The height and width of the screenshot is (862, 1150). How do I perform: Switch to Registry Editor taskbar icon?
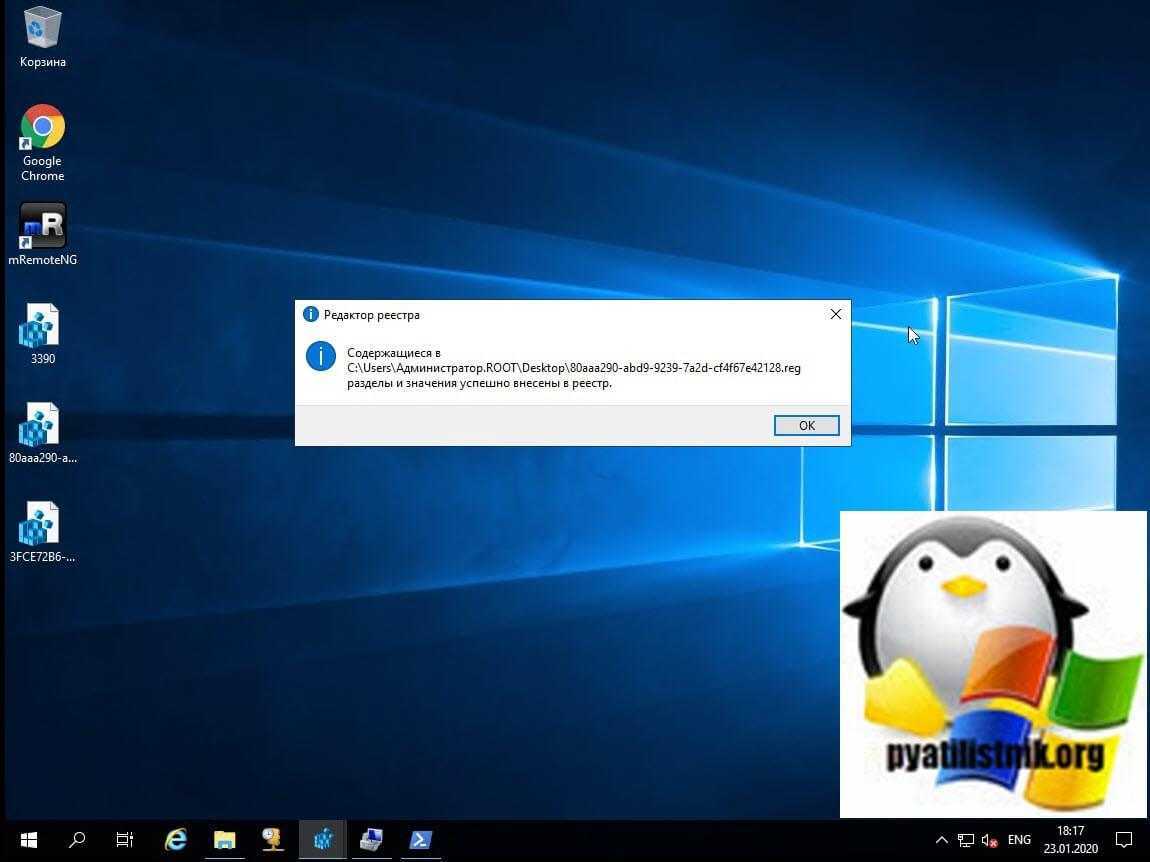[x=323, y=840]
